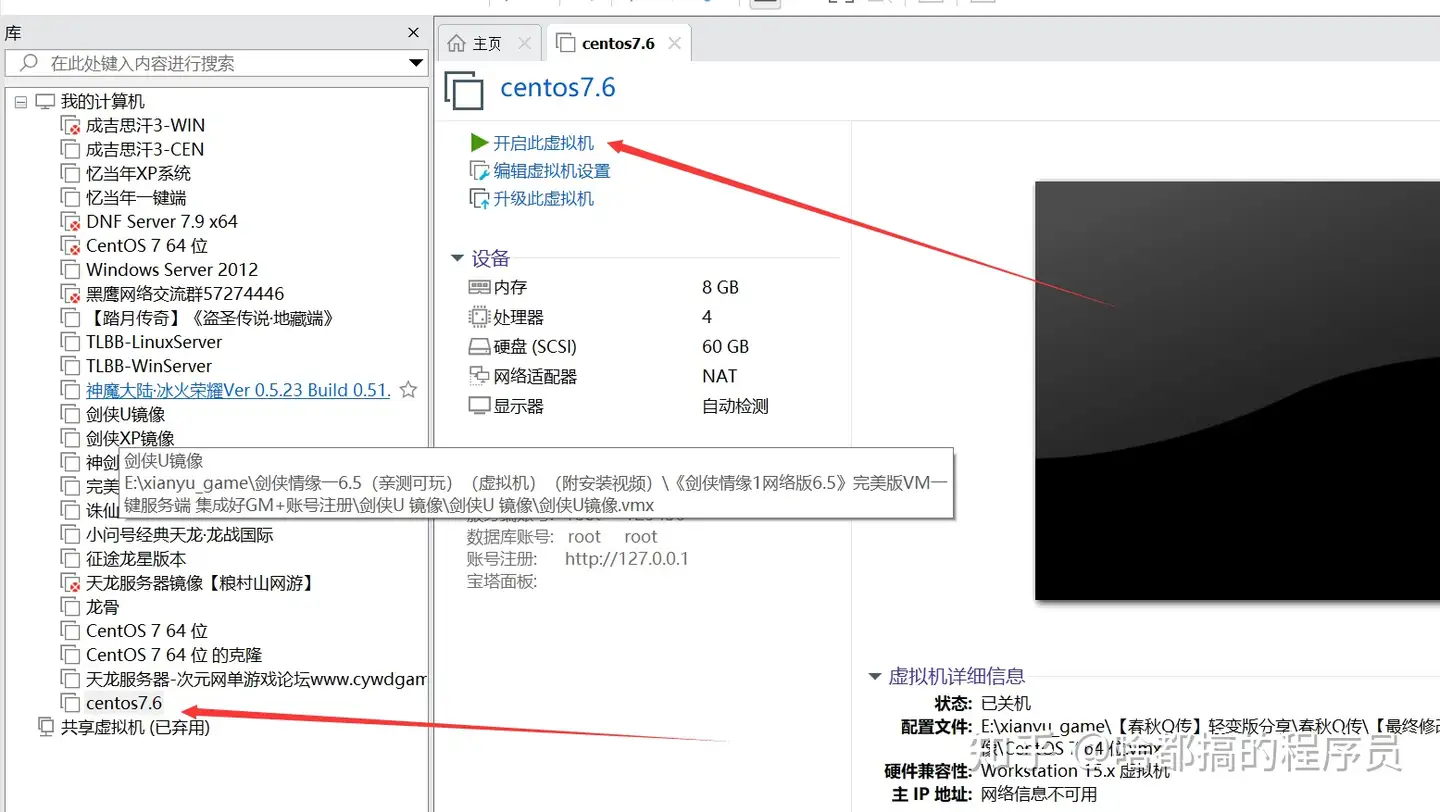The width and height of the screenshot is (1440, 812).
Task: Click 网络信息不可用 IP address value
Action: click(x=1039, y=794)
